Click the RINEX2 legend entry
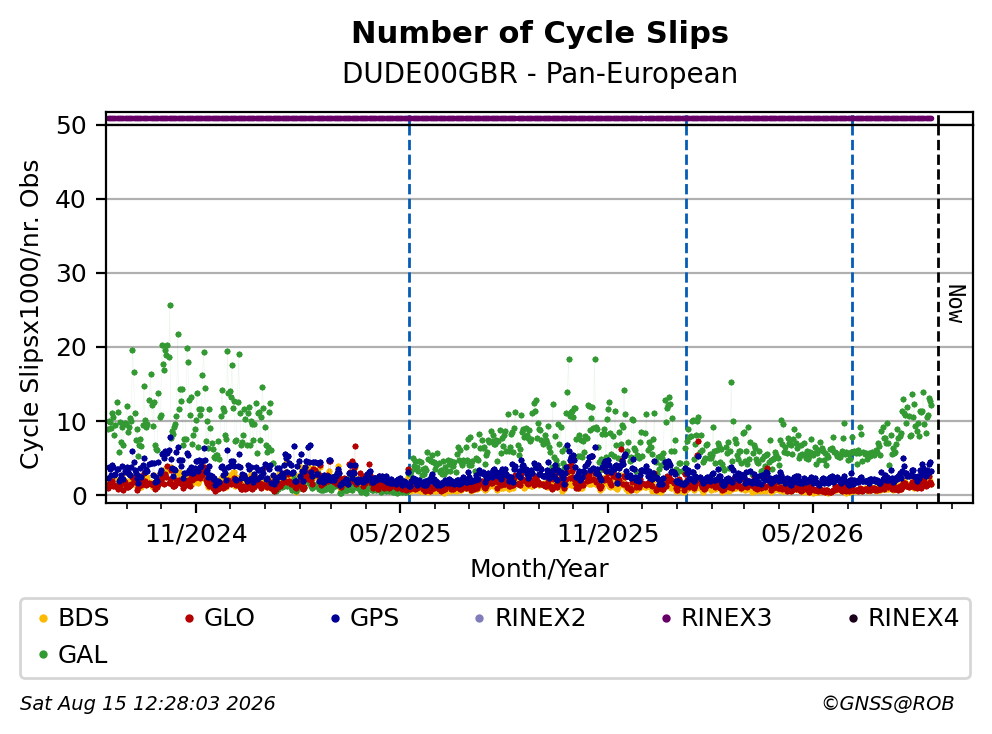 [530, 618]
